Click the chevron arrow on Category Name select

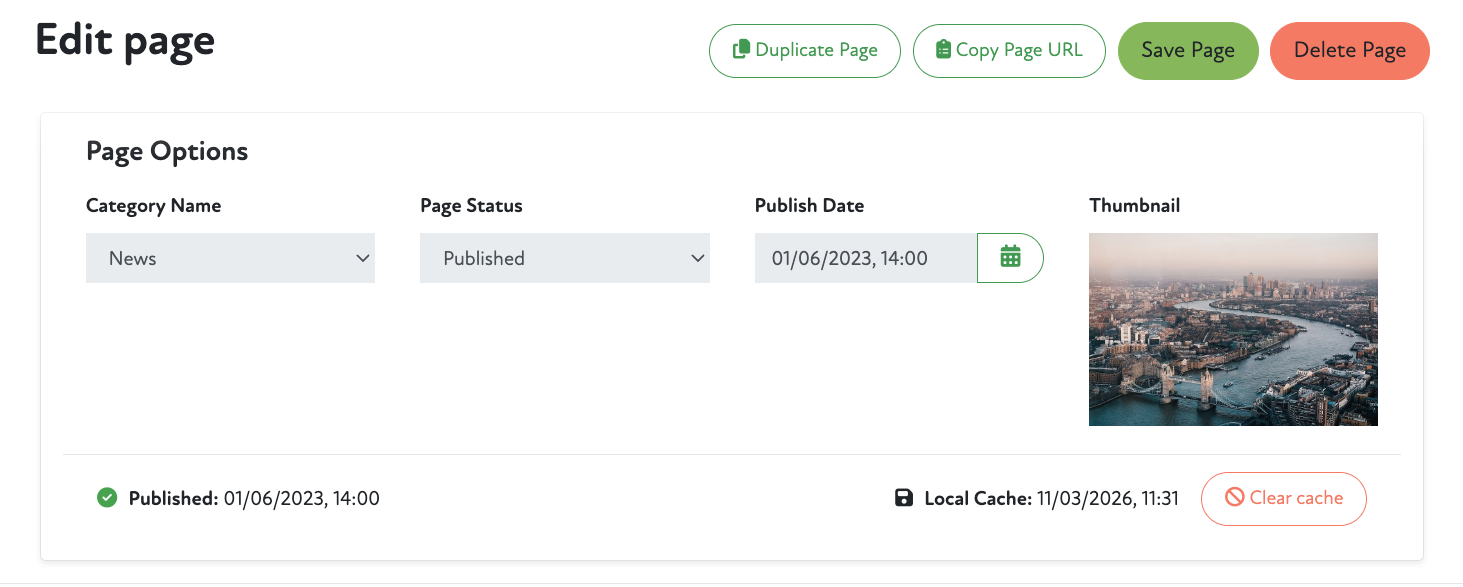[x=362, y=258]
